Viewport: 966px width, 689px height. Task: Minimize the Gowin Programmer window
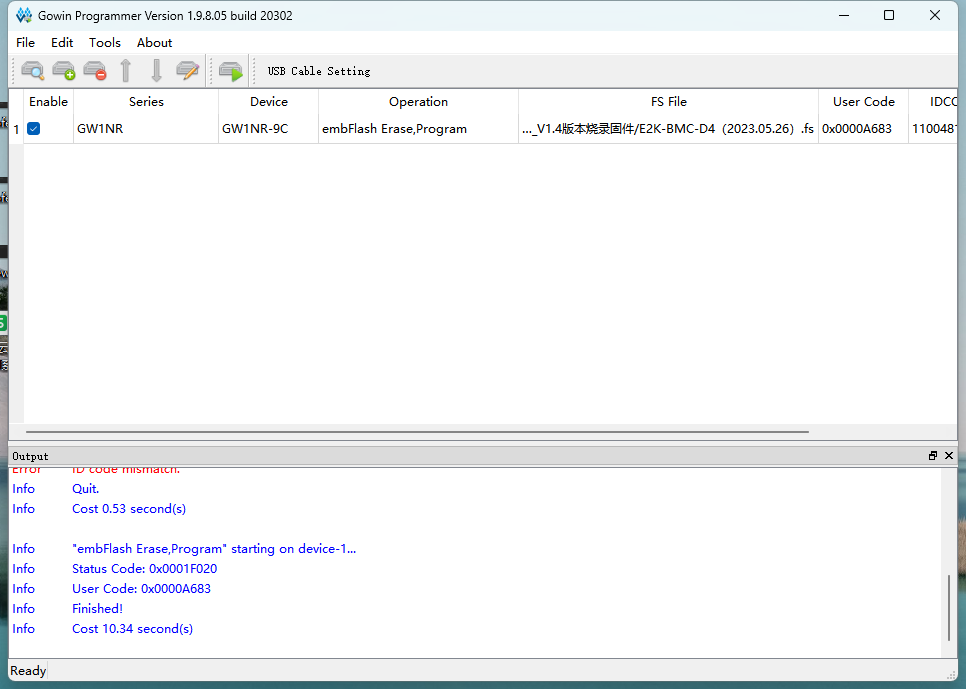click(x=844, y=15)
